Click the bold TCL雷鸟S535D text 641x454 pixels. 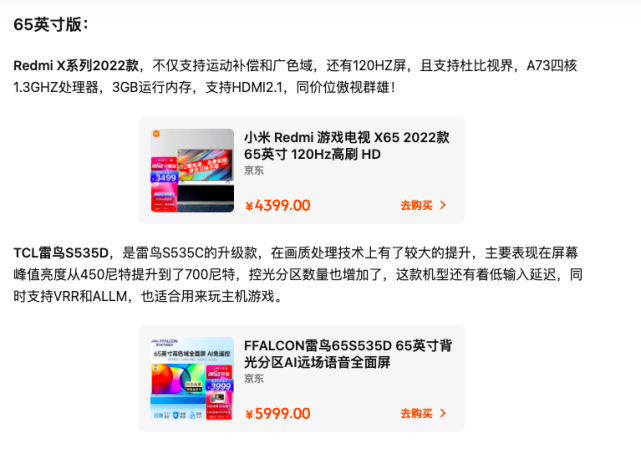tap(61, 253)
